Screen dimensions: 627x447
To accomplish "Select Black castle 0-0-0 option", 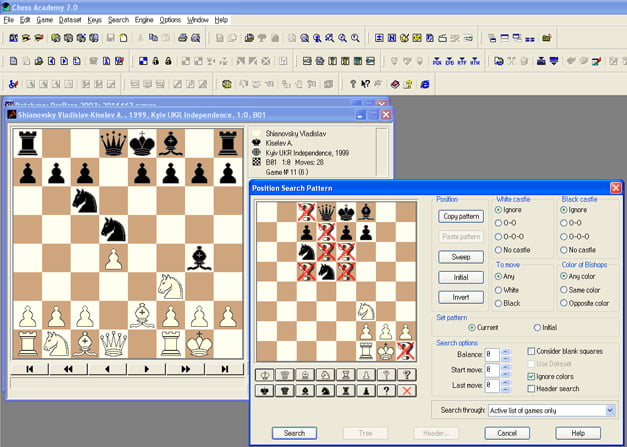I will tap(576, 237).
